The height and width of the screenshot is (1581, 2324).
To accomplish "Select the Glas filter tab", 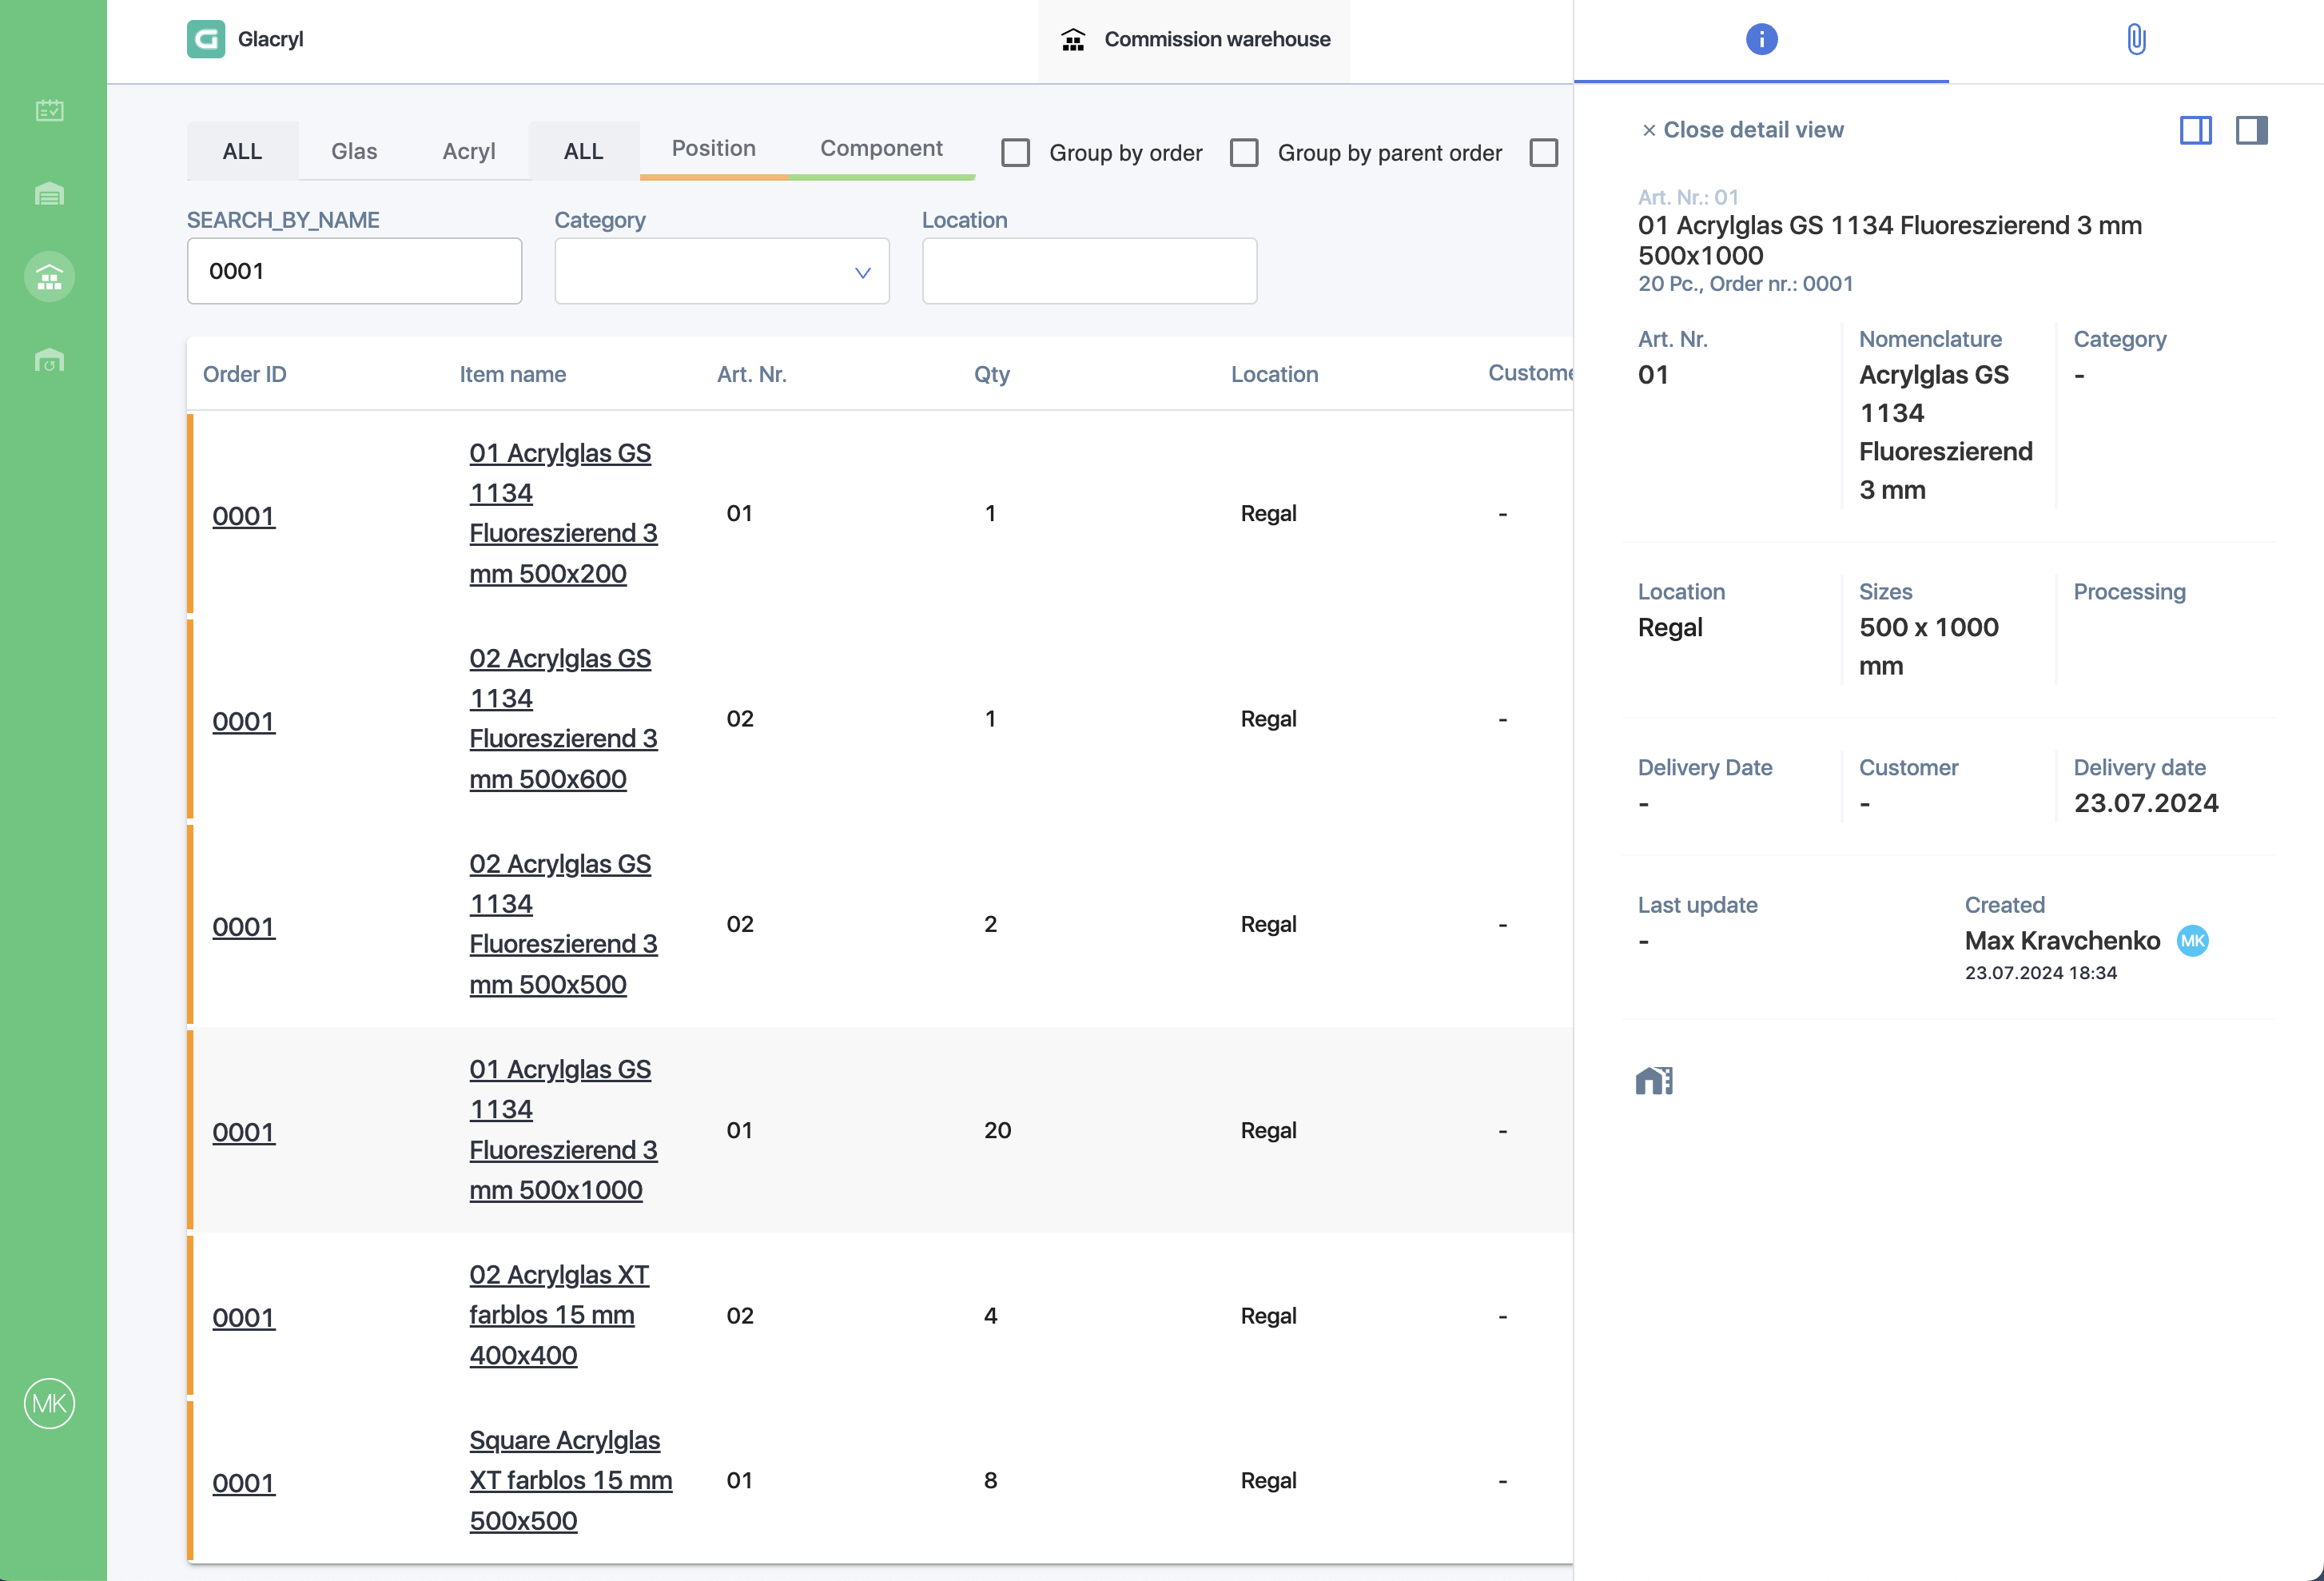I will [354, 151].
